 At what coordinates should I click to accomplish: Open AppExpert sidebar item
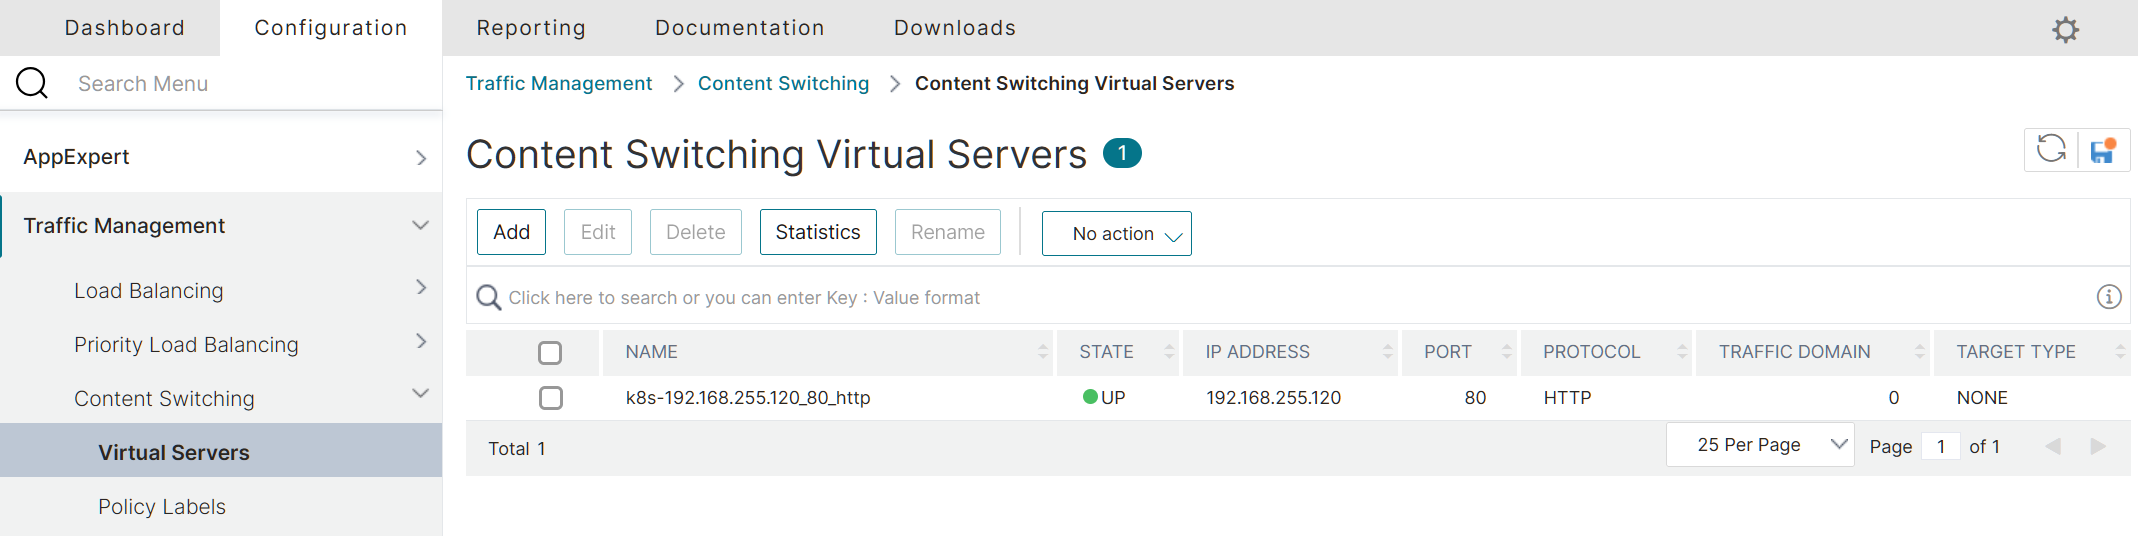click(x=76, y=157)
